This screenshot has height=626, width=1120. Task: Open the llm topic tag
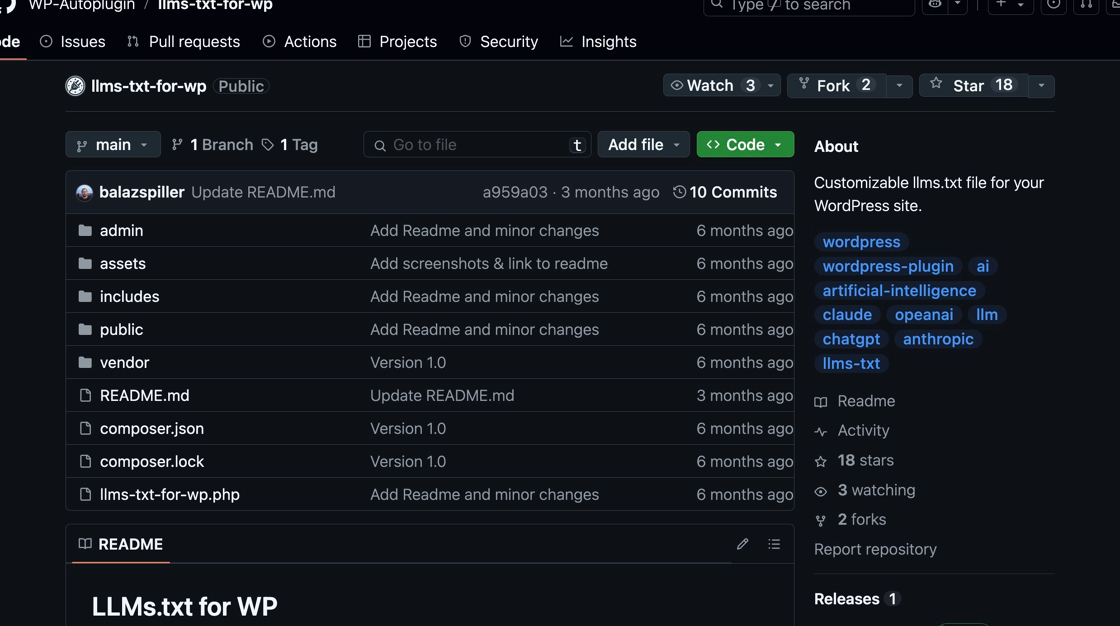tap(987, 314)
